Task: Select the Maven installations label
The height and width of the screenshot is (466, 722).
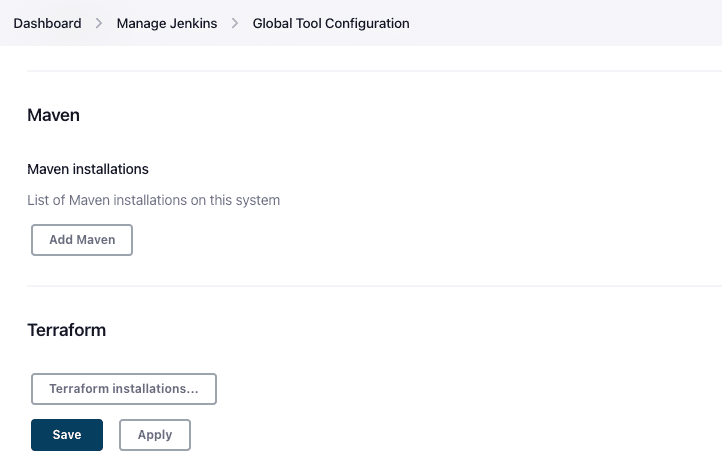Action: (x=88, y=169)
